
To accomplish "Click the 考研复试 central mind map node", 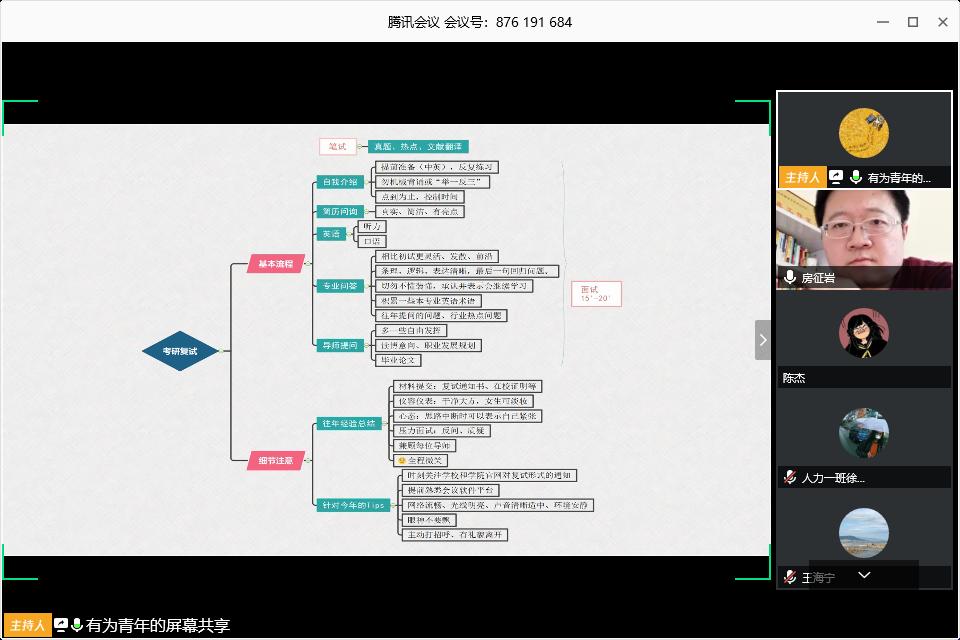I will click(180, 351).
